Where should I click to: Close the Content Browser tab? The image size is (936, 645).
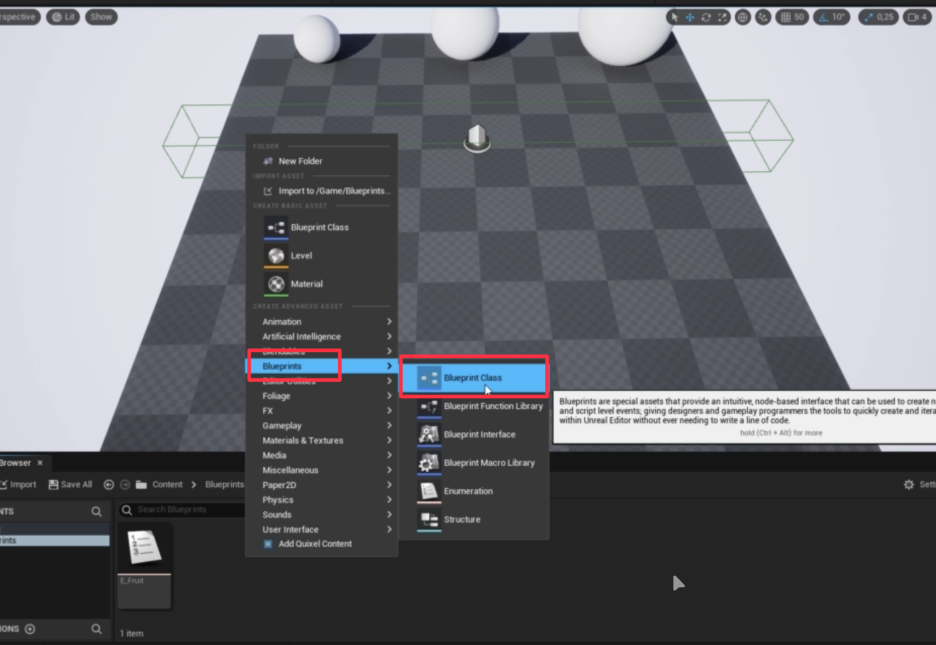40,463
